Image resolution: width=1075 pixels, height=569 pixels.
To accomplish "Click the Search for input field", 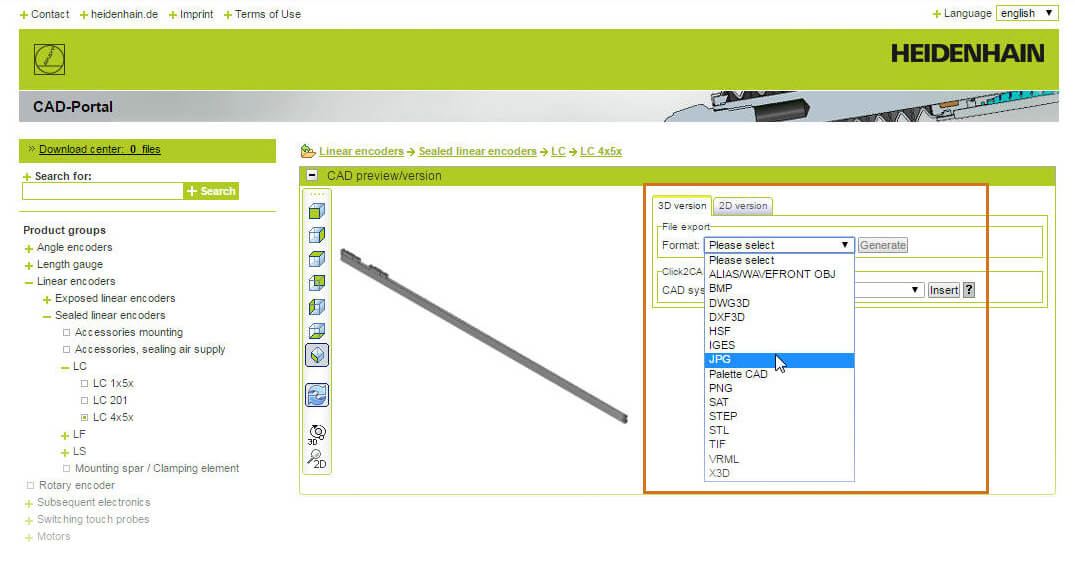I will click(103, 191).
